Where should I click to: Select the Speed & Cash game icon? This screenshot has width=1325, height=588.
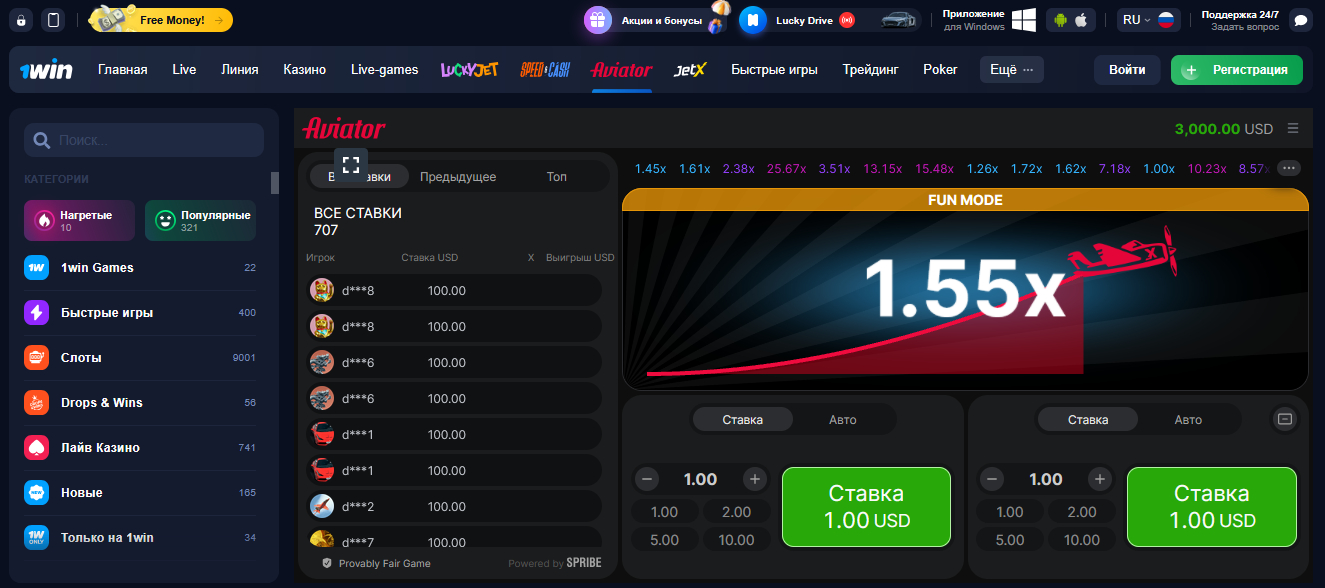tap(545, 69)
